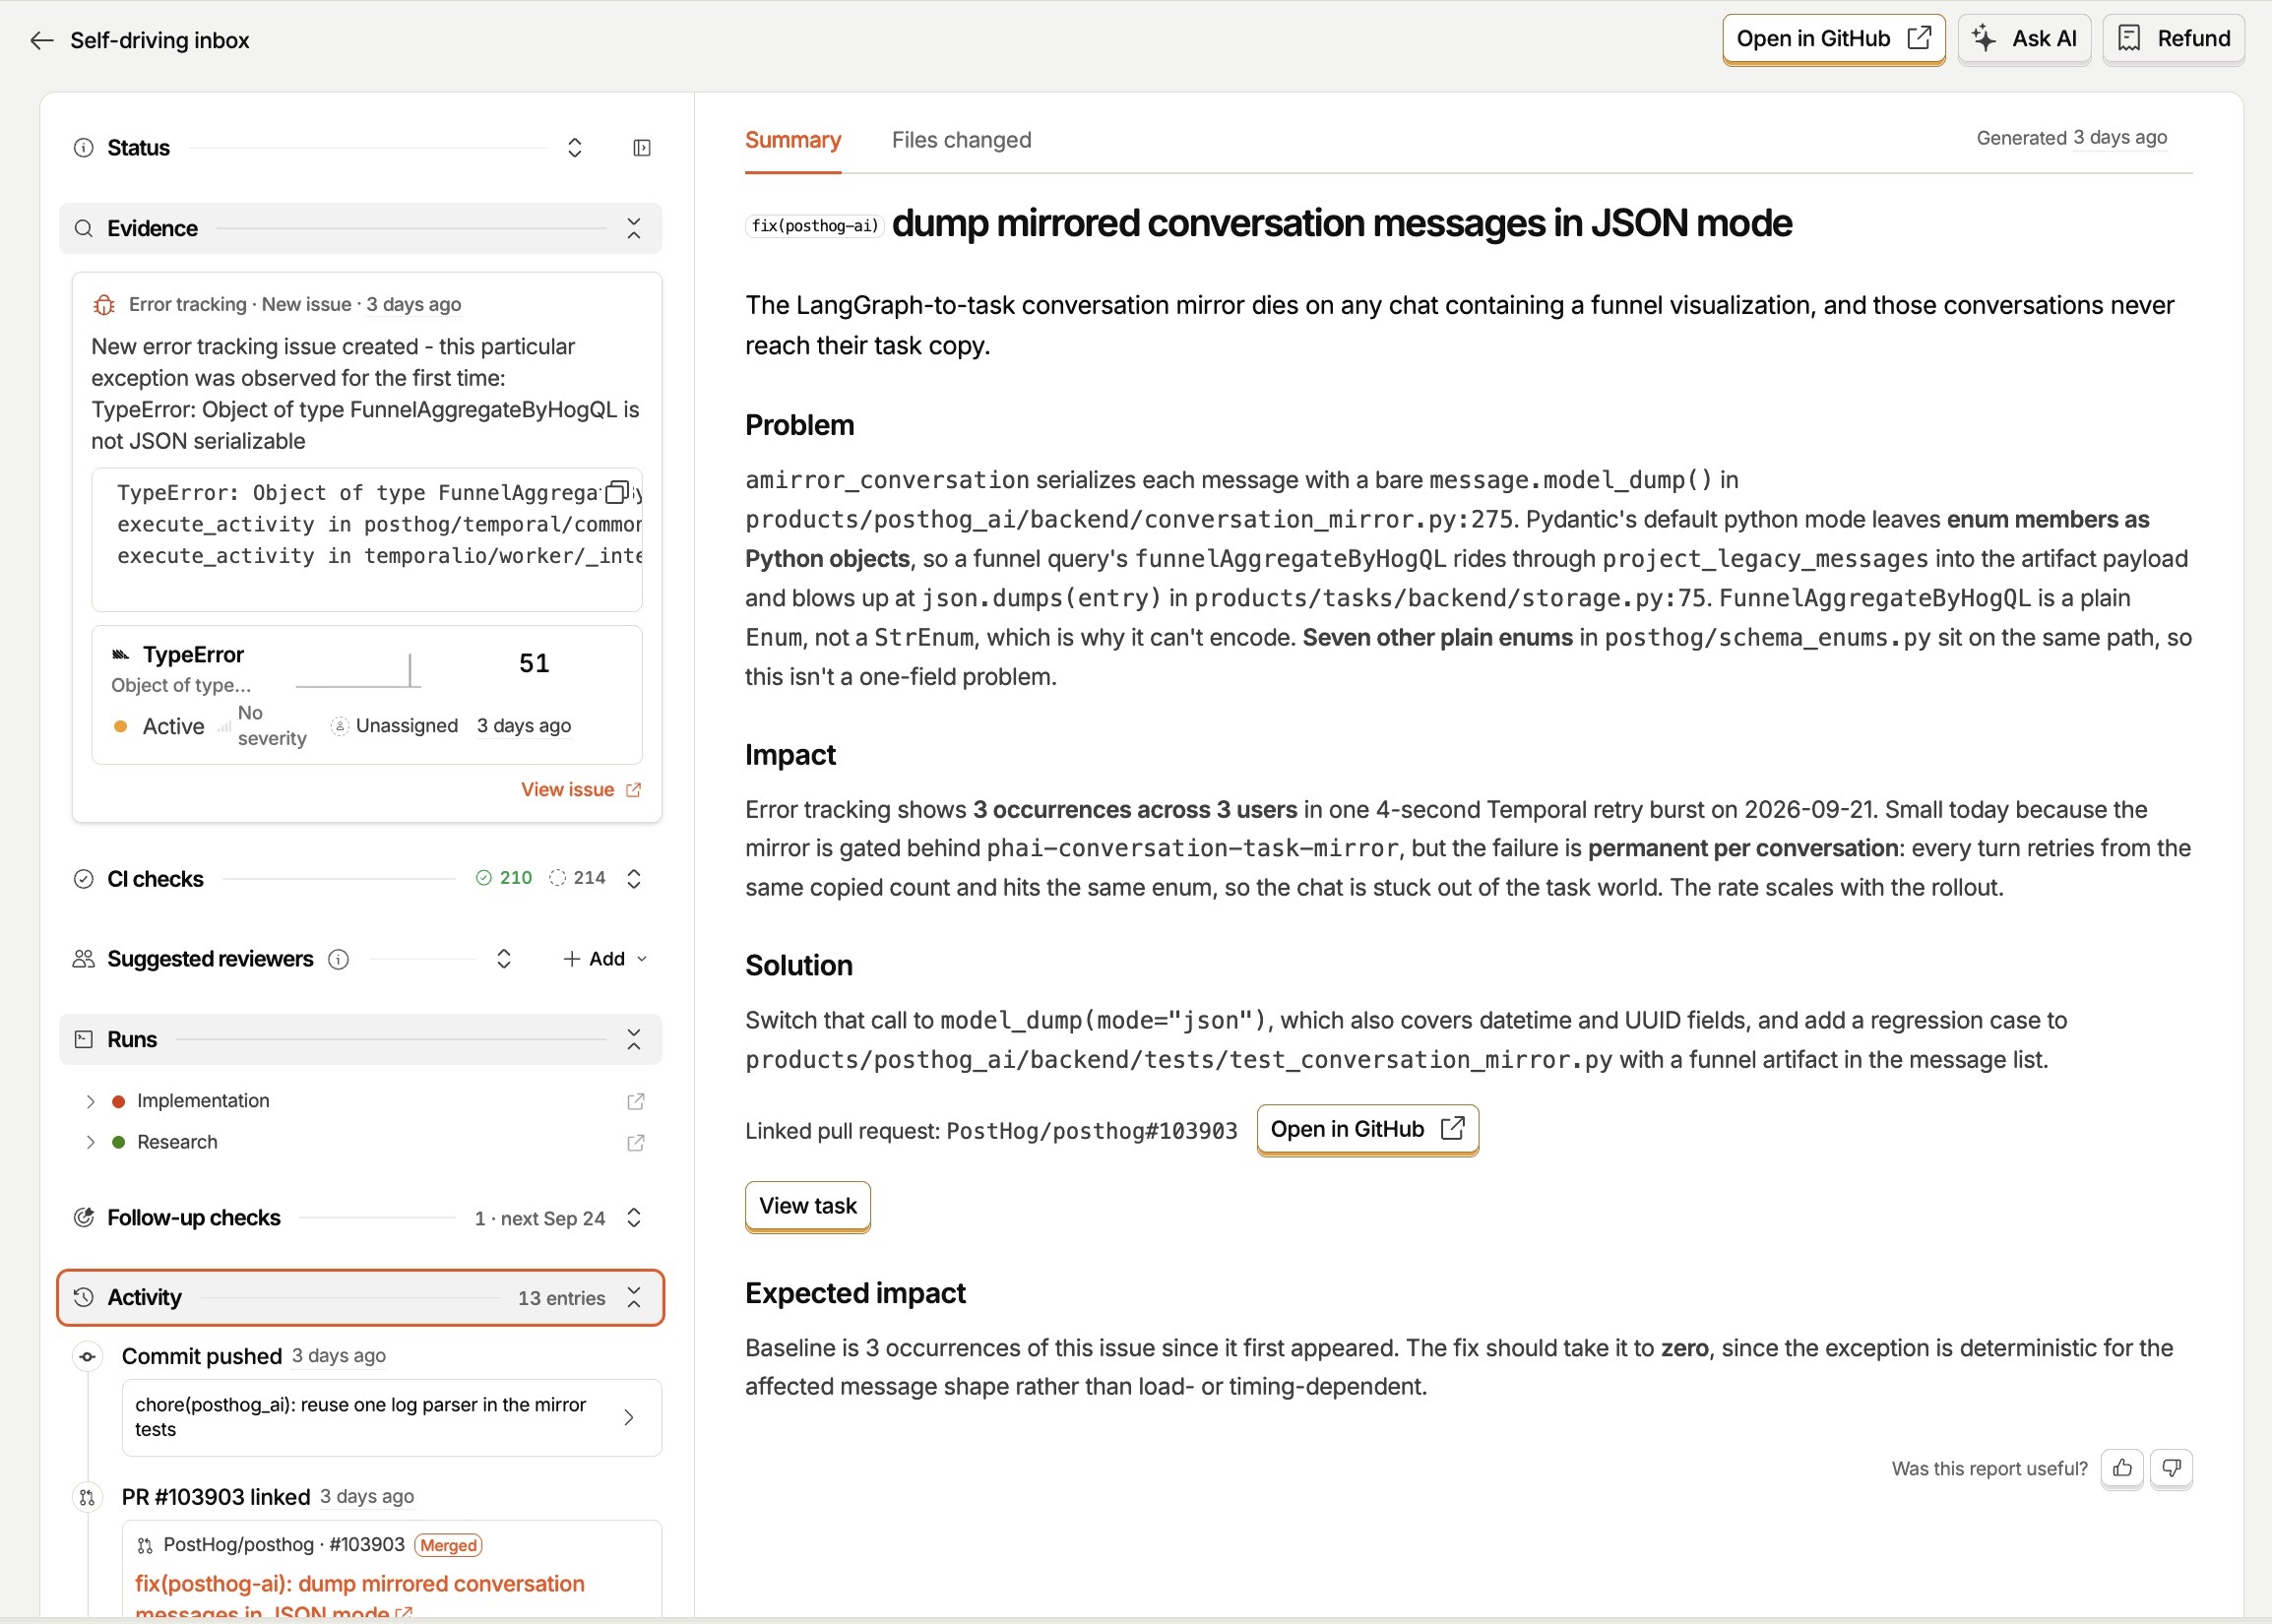Click the Activity history clock icon
This screenshot has height=1624, width=2272.
pos(84,1297)
